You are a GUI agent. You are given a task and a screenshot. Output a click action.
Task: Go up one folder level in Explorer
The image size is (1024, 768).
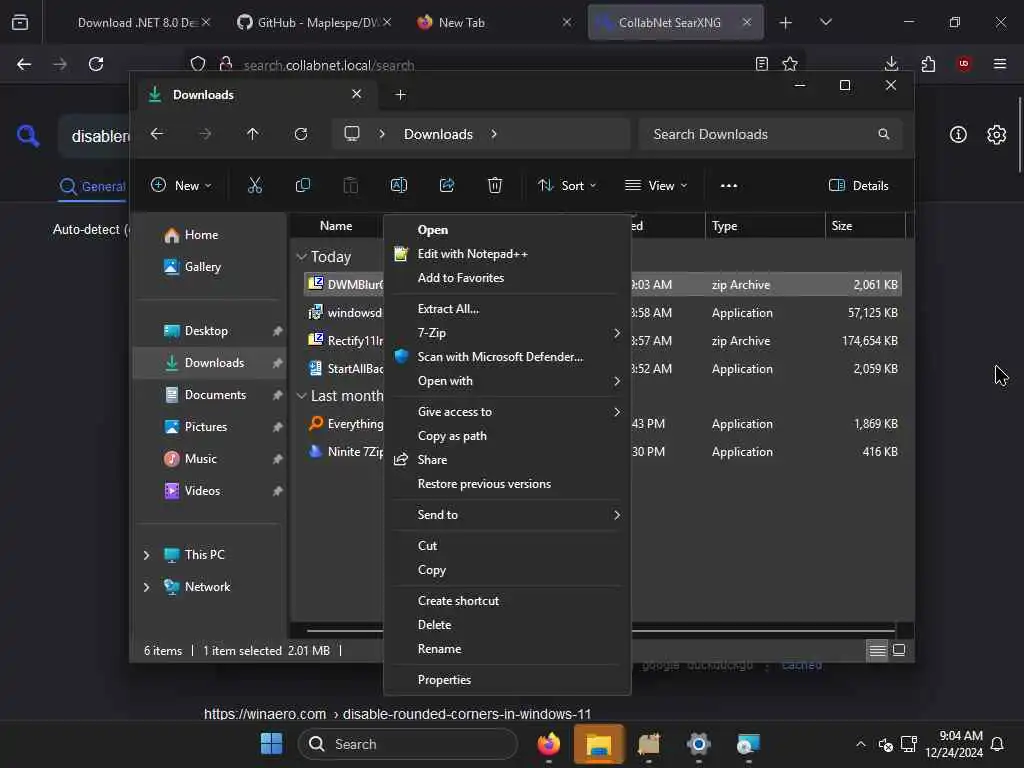click(253, 134)
